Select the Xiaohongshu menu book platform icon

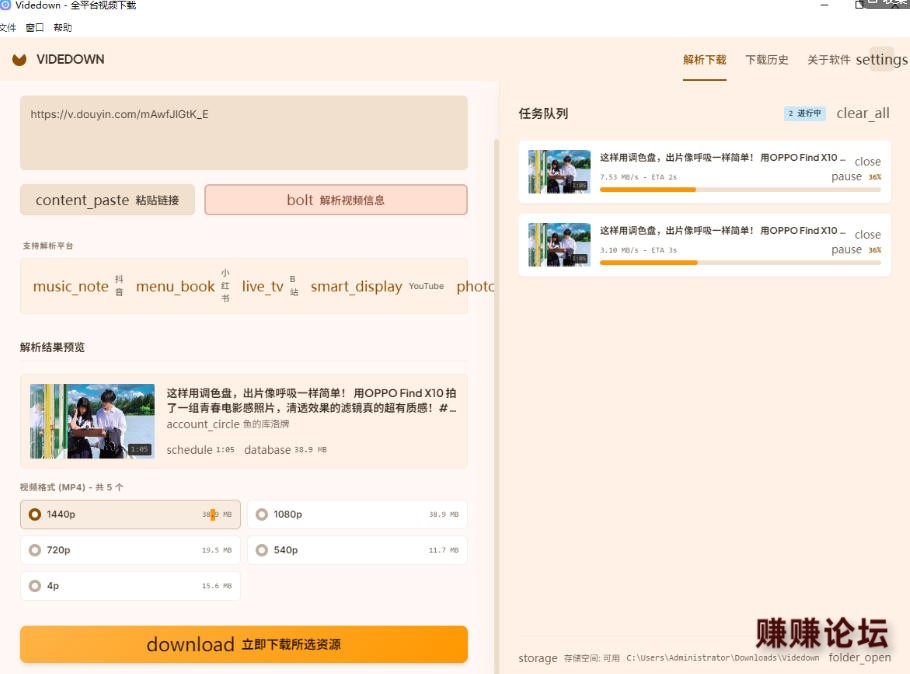[x=175, y=286]
